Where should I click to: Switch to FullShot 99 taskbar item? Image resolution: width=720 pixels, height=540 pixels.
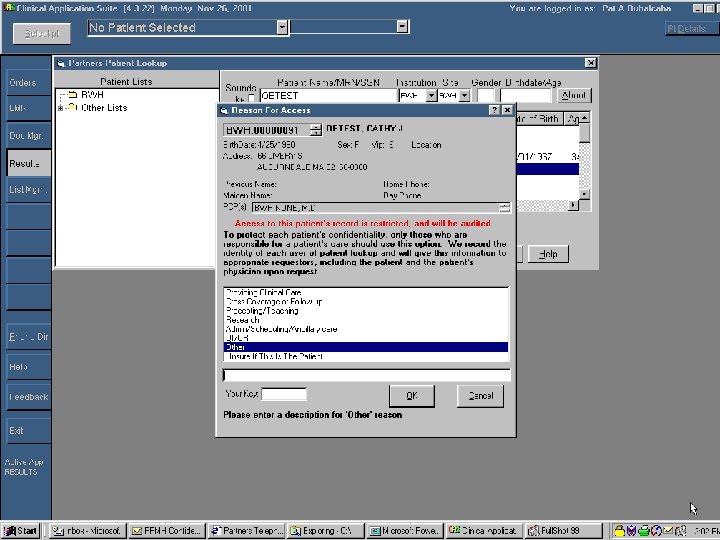(564, 531)
